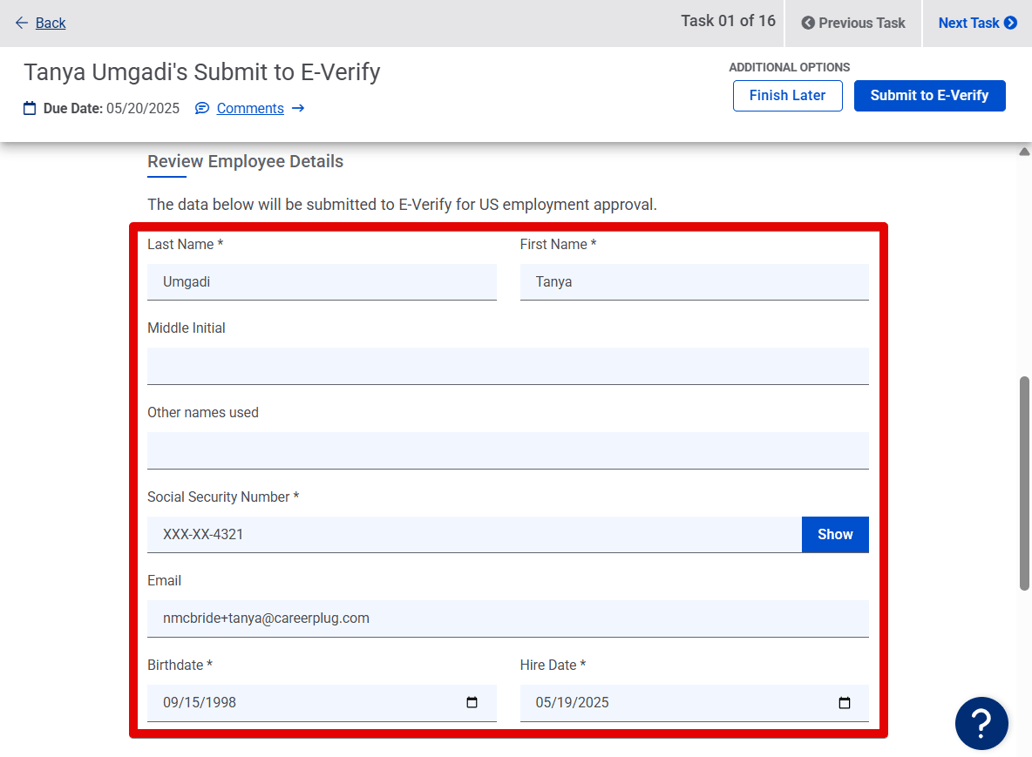The height and width of the screenshot is (757, 1032).
Task: Reveal Social Security Number with Show
Action: (x=835, y=534)
